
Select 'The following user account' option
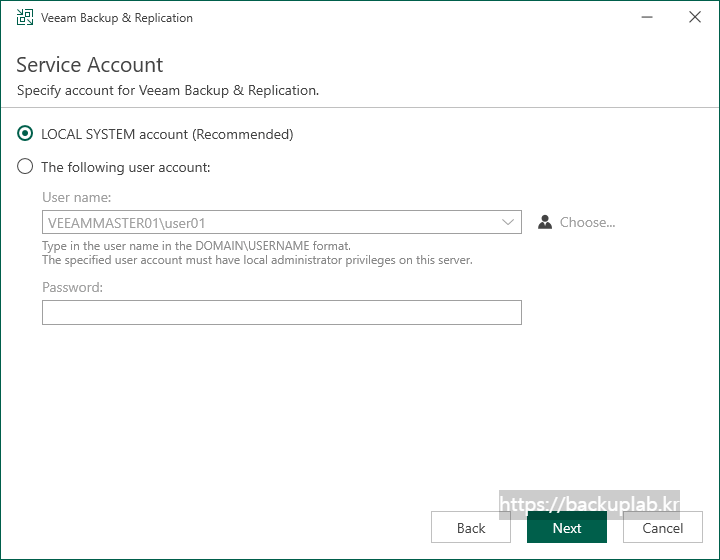pyautogui.click(x=25, y=166)
